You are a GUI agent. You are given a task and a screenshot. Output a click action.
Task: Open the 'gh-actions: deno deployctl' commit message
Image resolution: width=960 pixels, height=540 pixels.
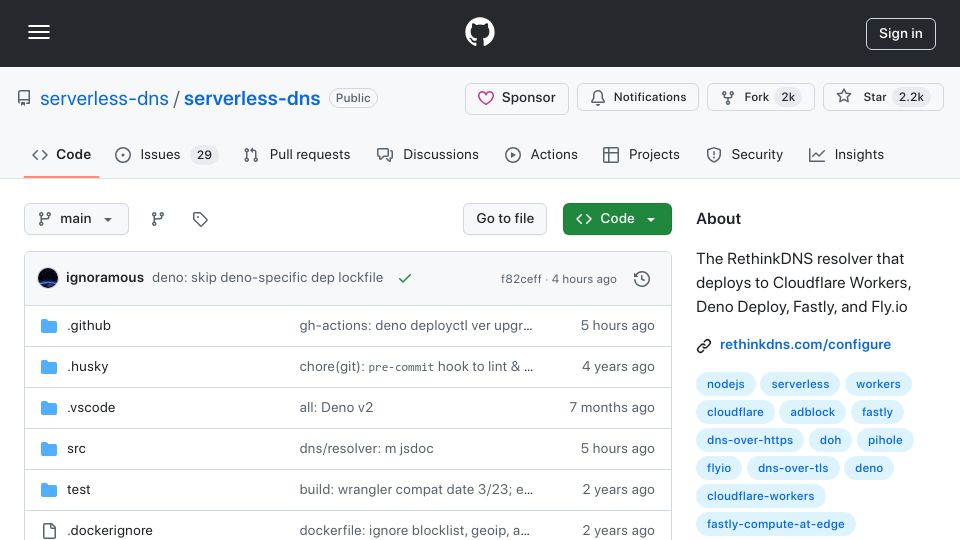416,326
